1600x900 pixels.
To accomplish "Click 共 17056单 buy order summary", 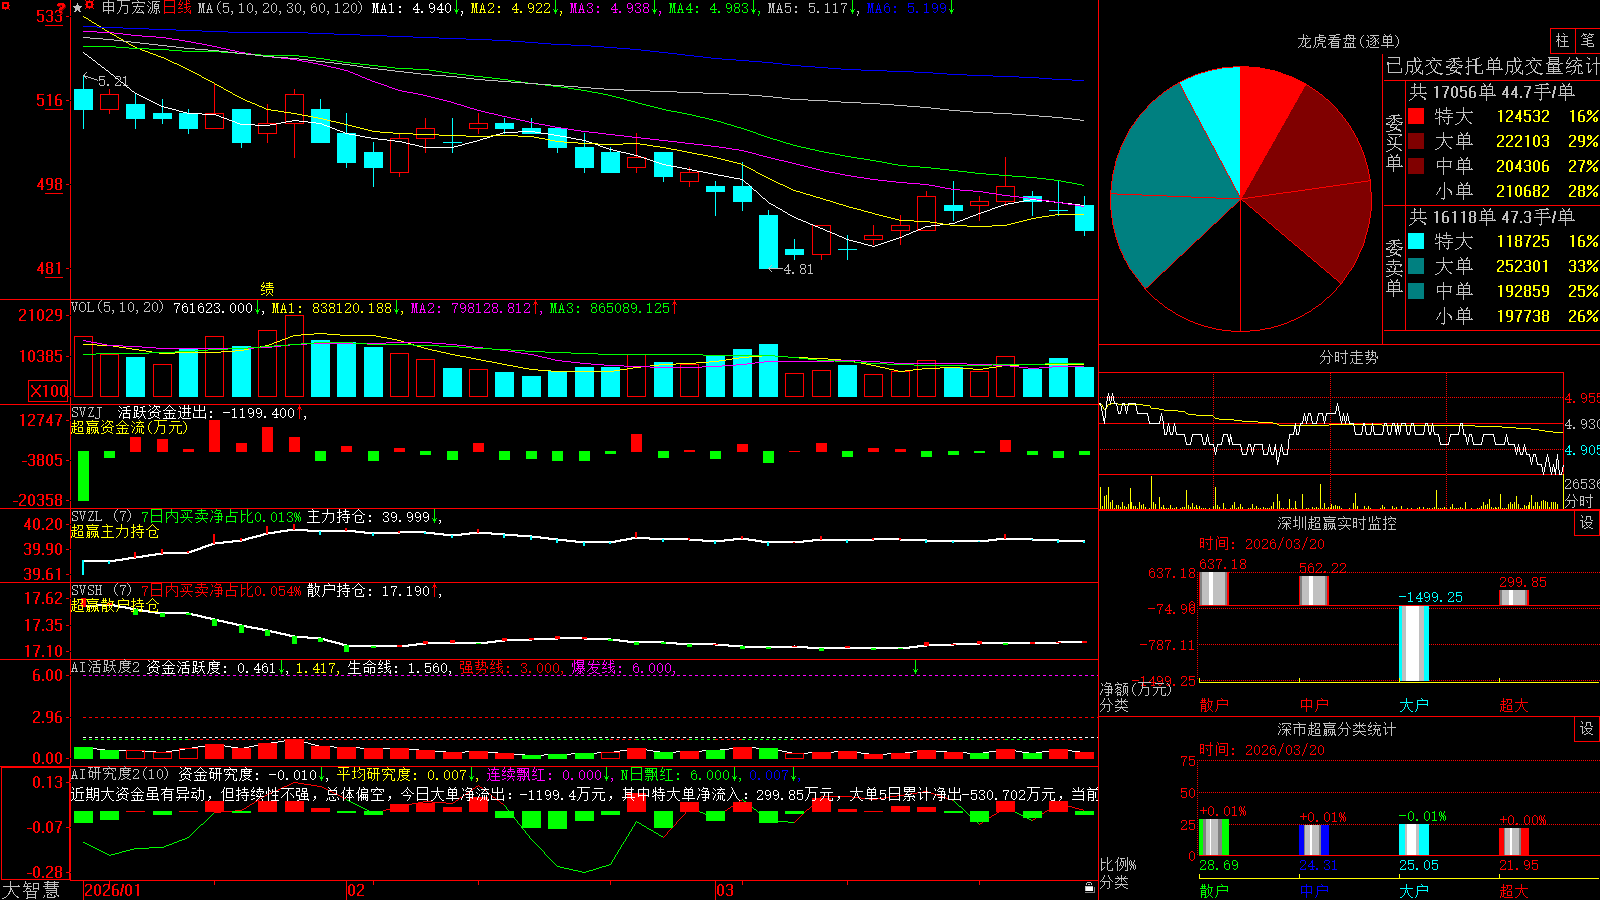I will click(x=1491, y=92).
